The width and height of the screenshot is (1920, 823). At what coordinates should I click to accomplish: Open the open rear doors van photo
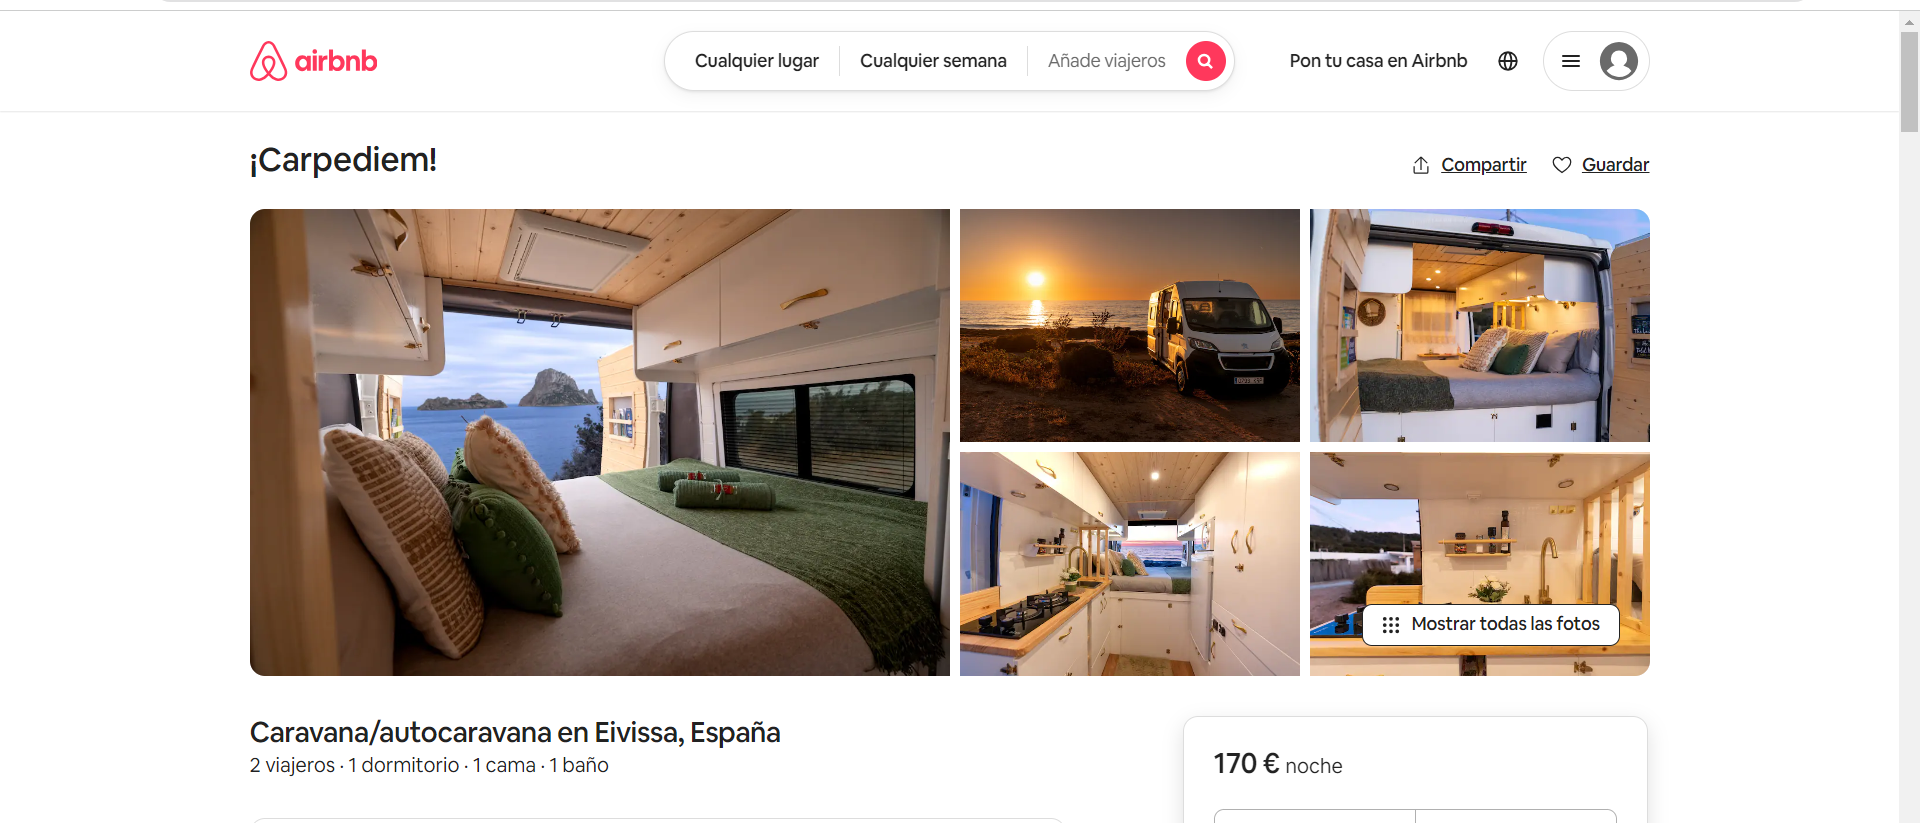1480,325
